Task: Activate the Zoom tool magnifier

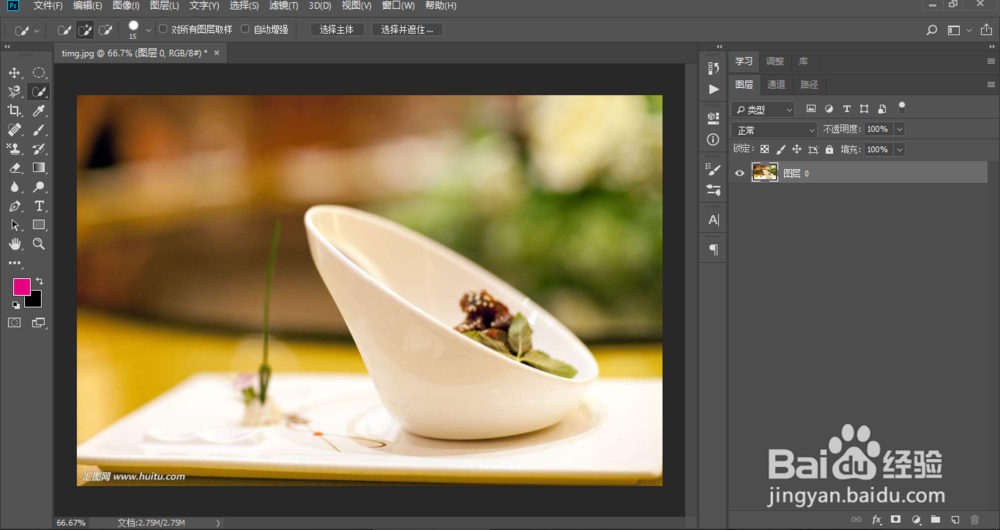Action: tap(39, 243)
